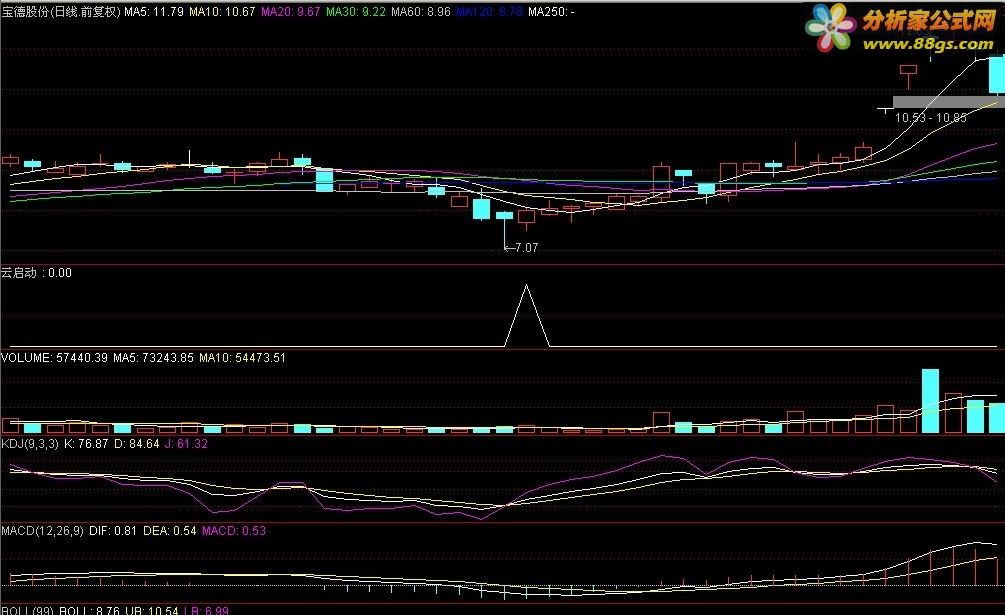Click the 宝德股份(日线.前复权) chart title
1005x615 pixels.
[x=61, y=12]
